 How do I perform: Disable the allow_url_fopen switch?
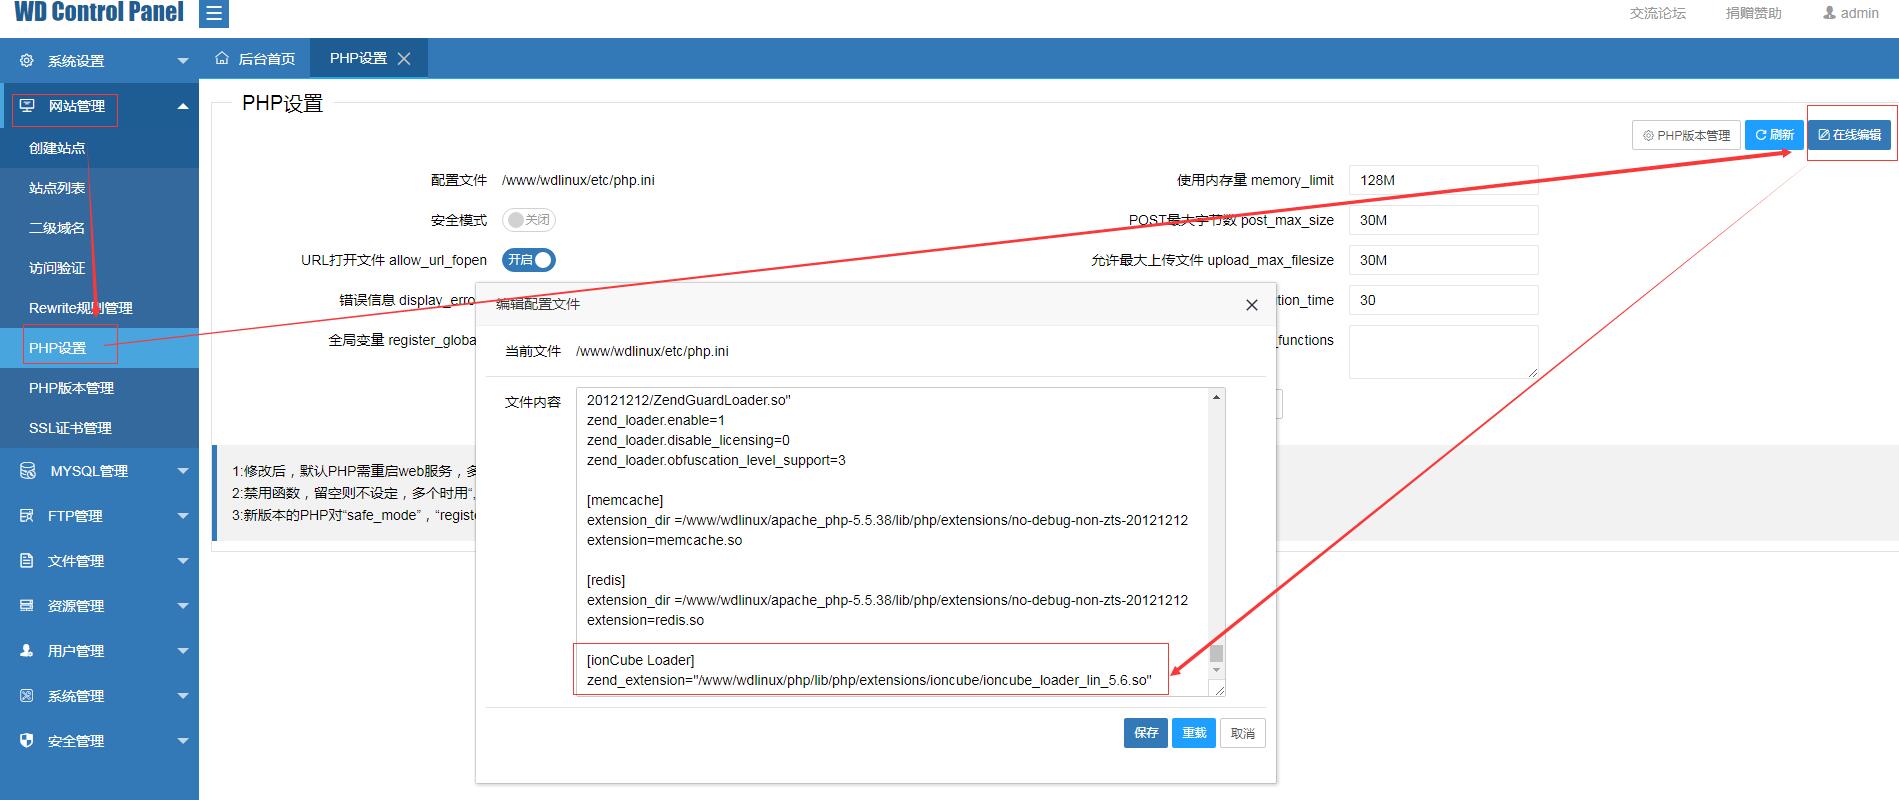click(528, 260)
